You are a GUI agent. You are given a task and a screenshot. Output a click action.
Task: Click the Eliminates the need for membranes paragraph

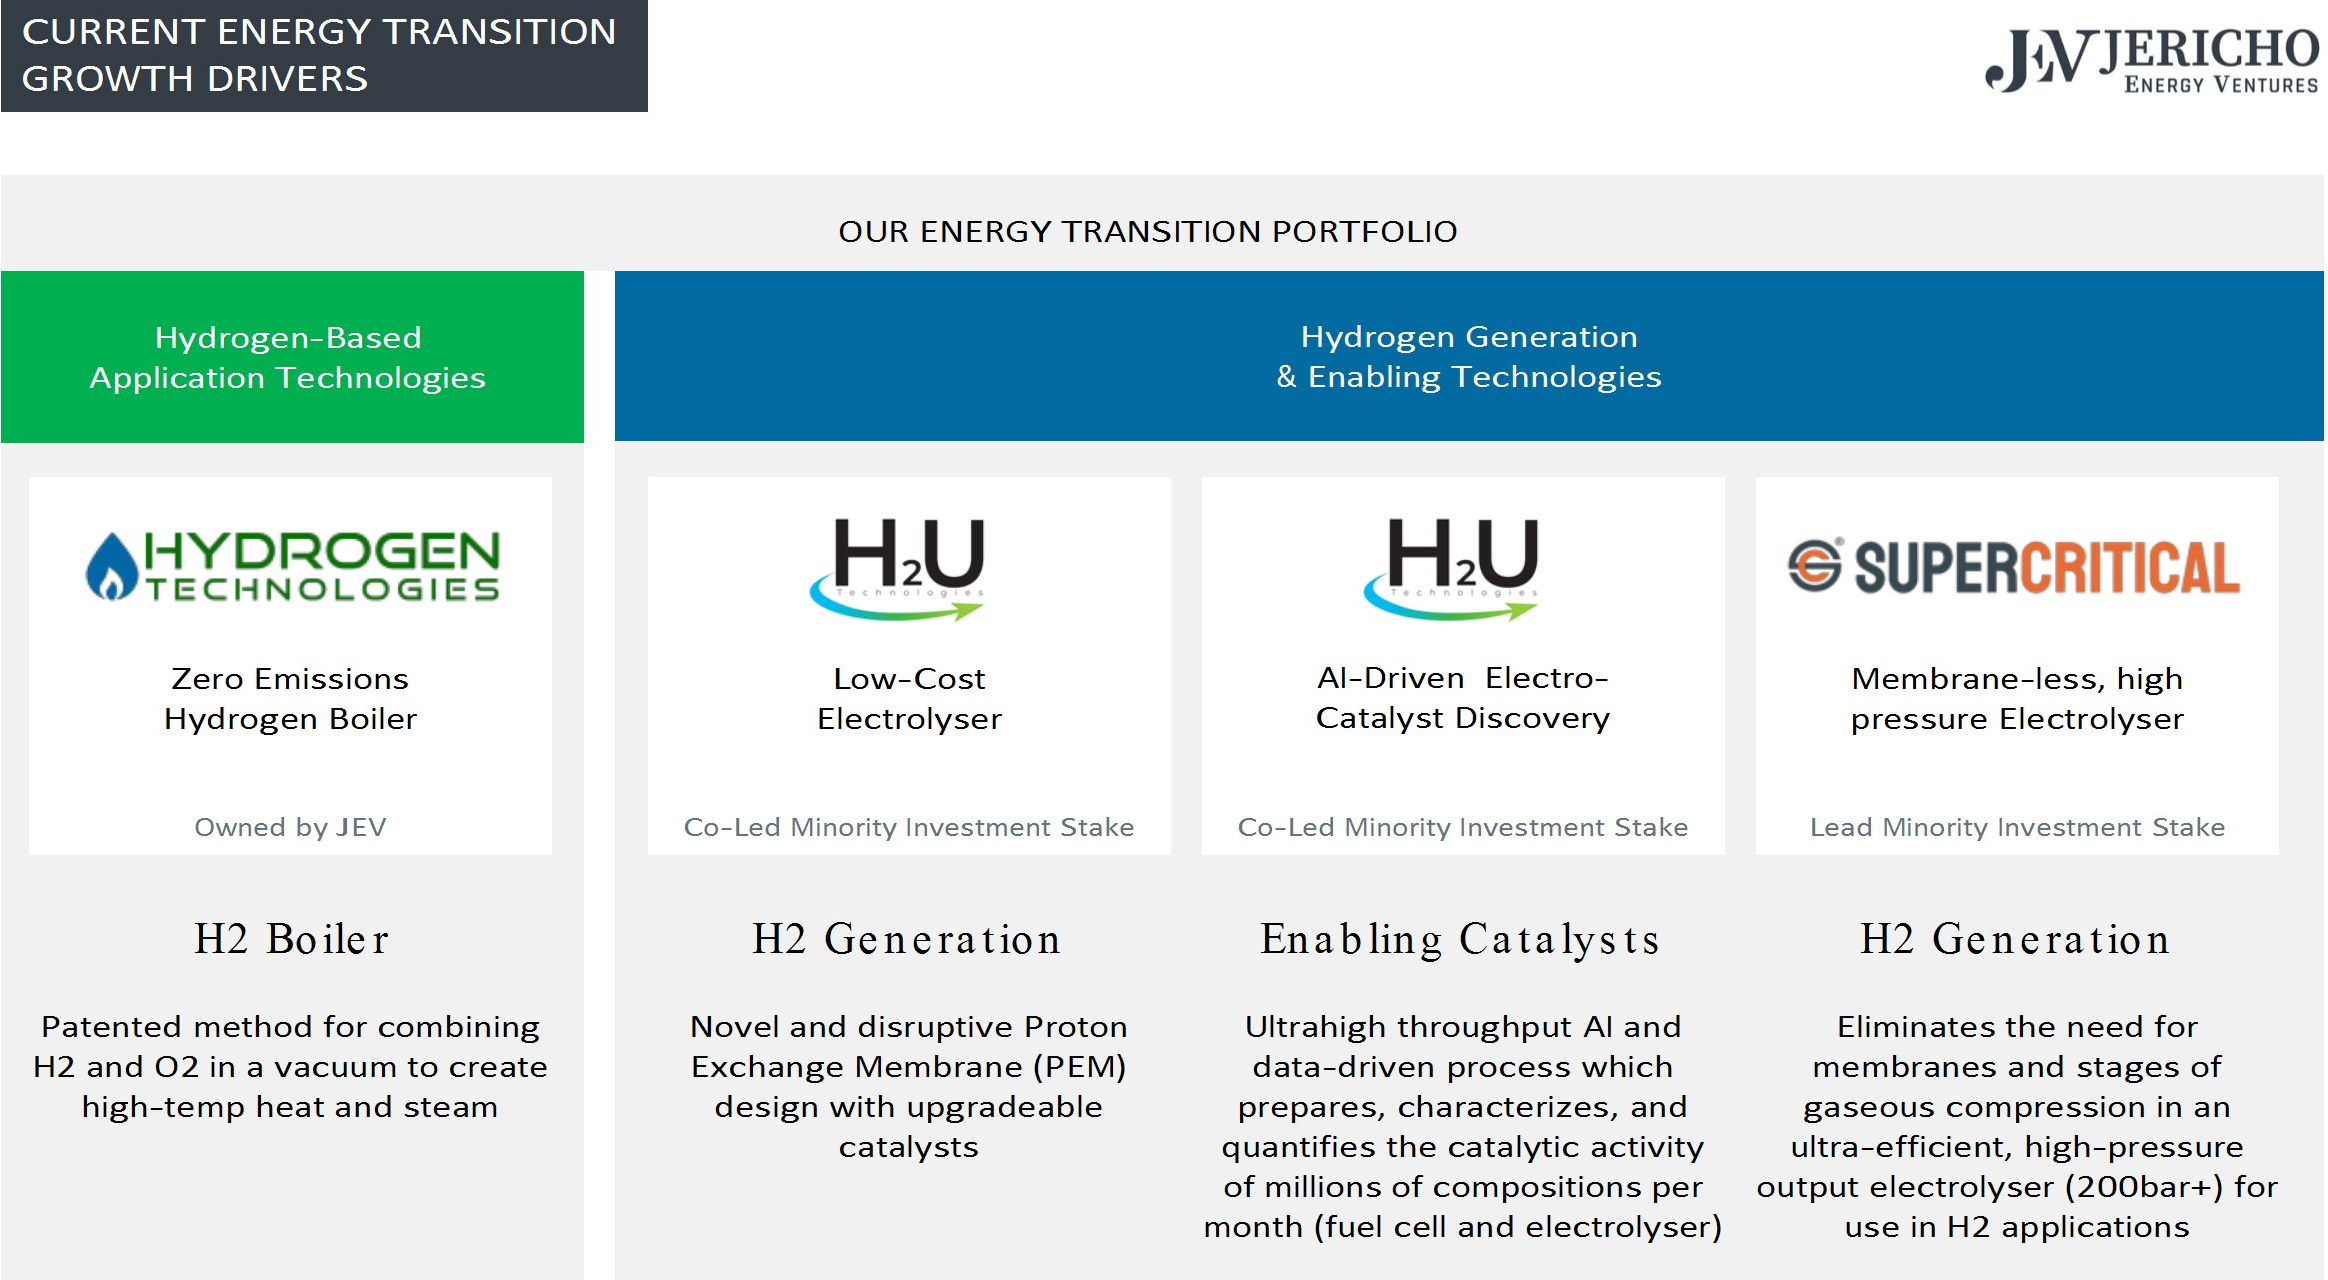tap(2017, 1126)
